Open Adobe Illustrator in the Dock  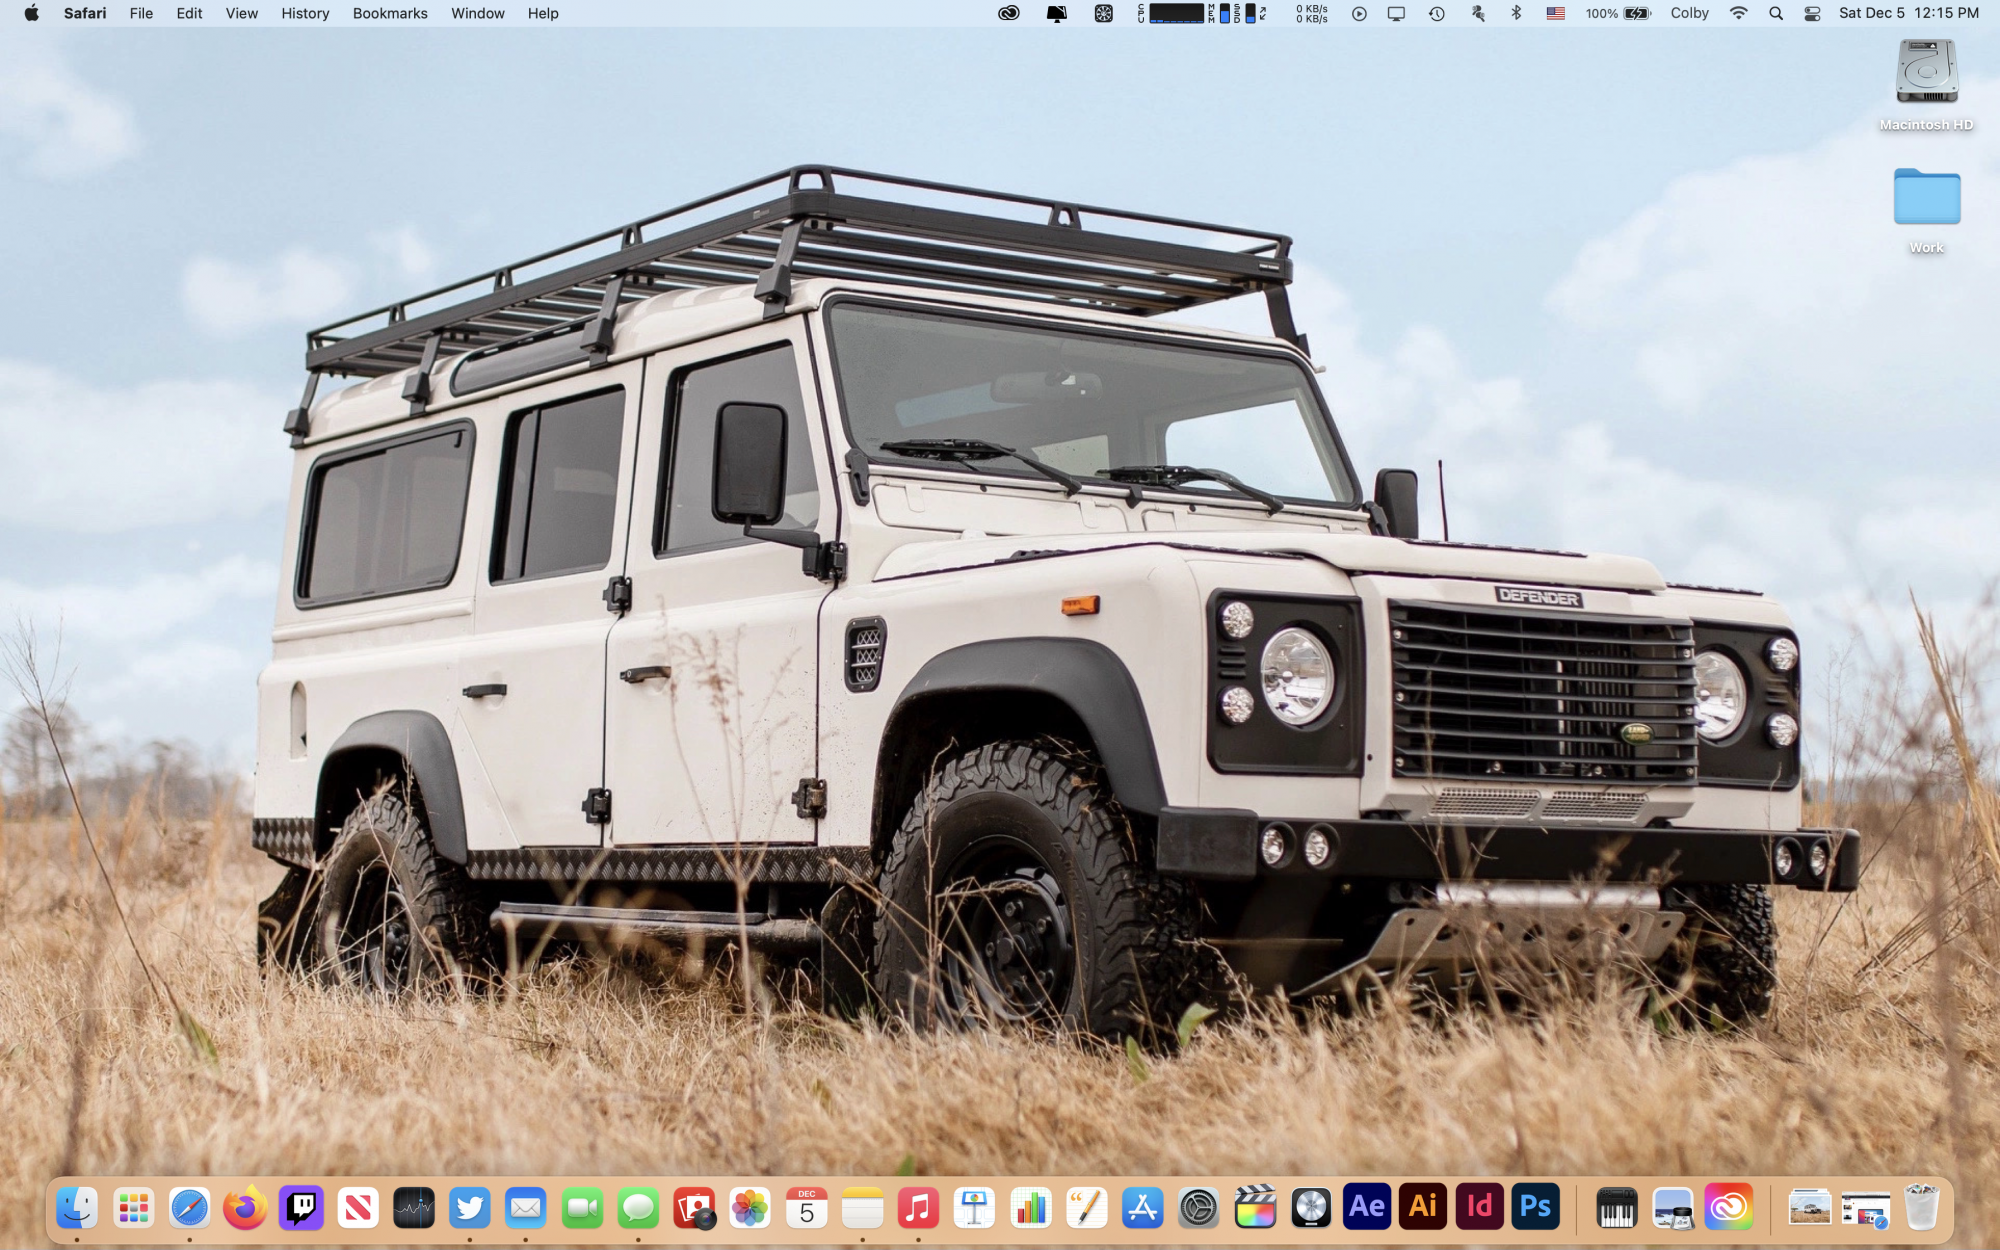tap(1423, 1208)
